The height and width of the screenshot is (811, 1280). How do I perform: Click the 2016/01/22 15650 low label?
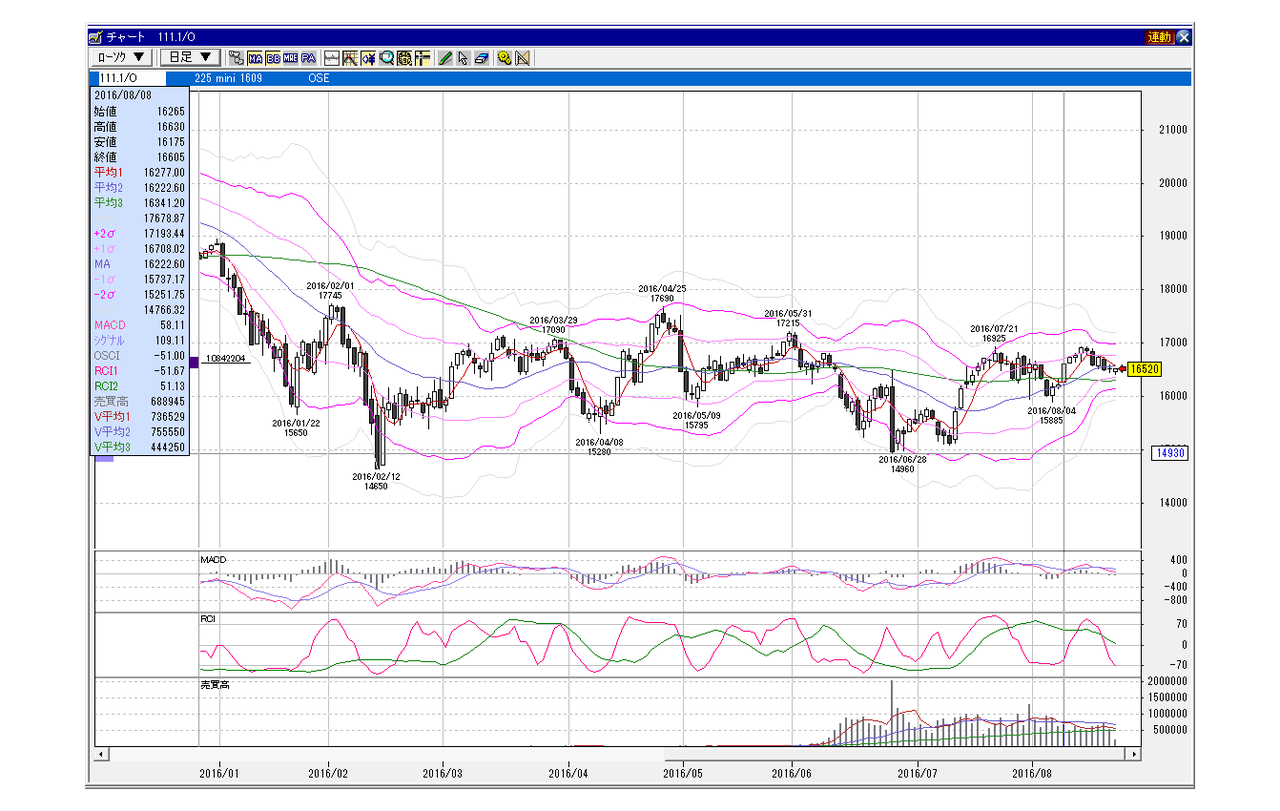296,428
